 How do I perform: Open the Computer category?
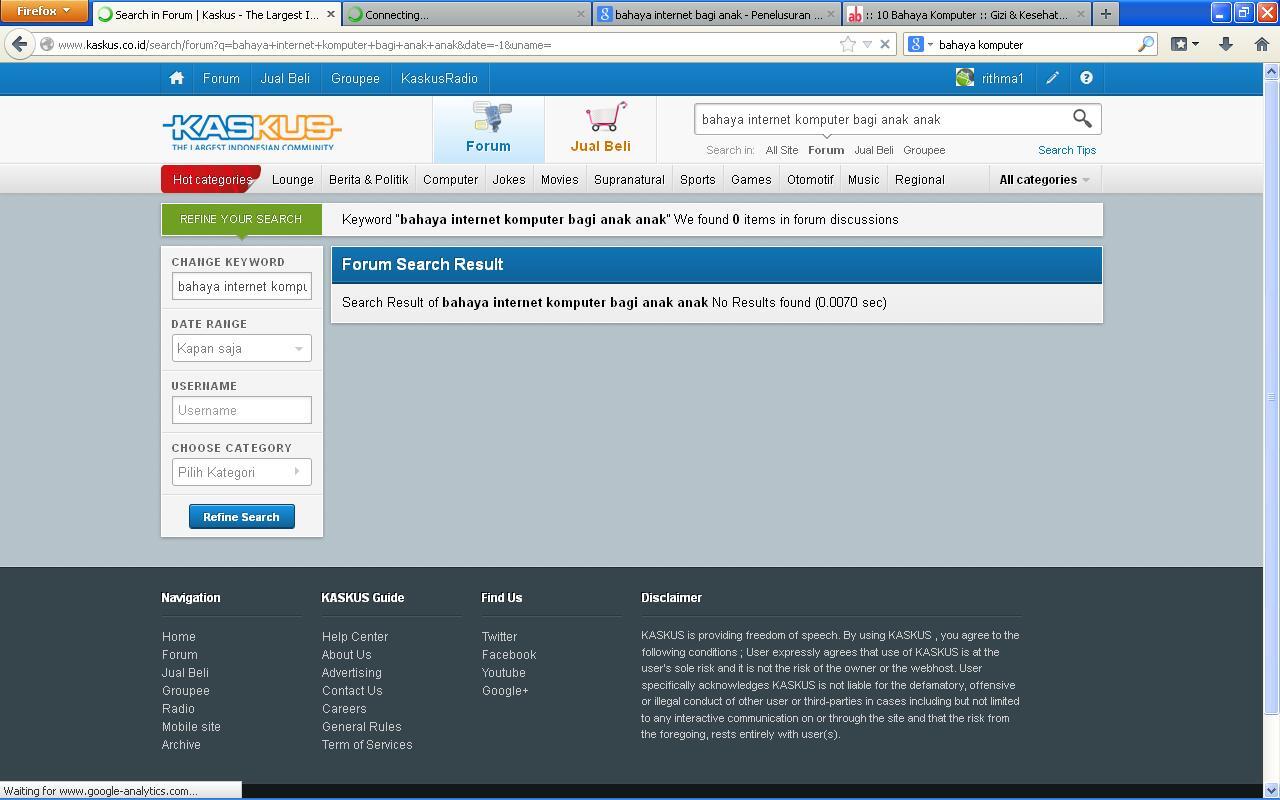[x=450, y=180]
